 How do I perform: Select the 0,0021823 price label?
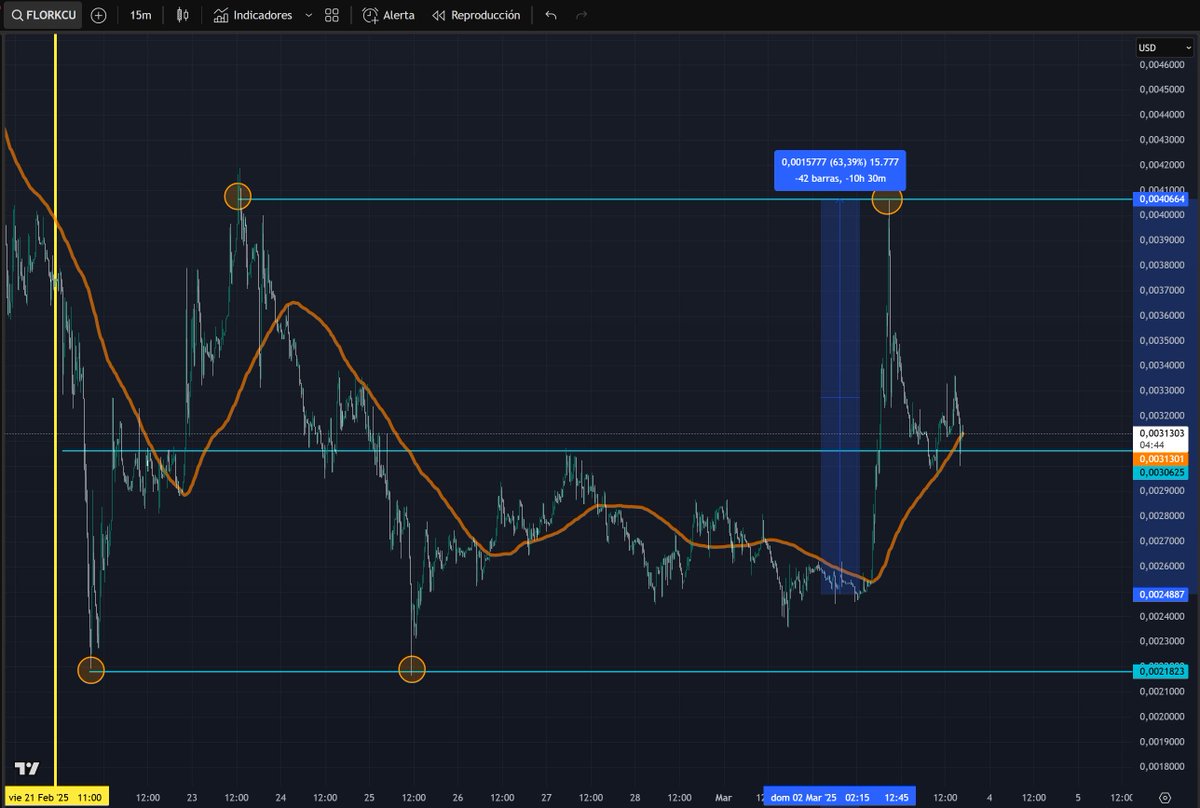pos(1162,671)
